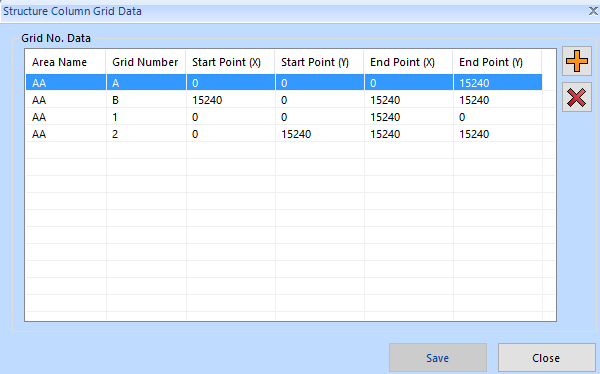Screen dimensions: 600x374
Task: Close the Structure Column Grid Data dialog
Action: point(593,11)
